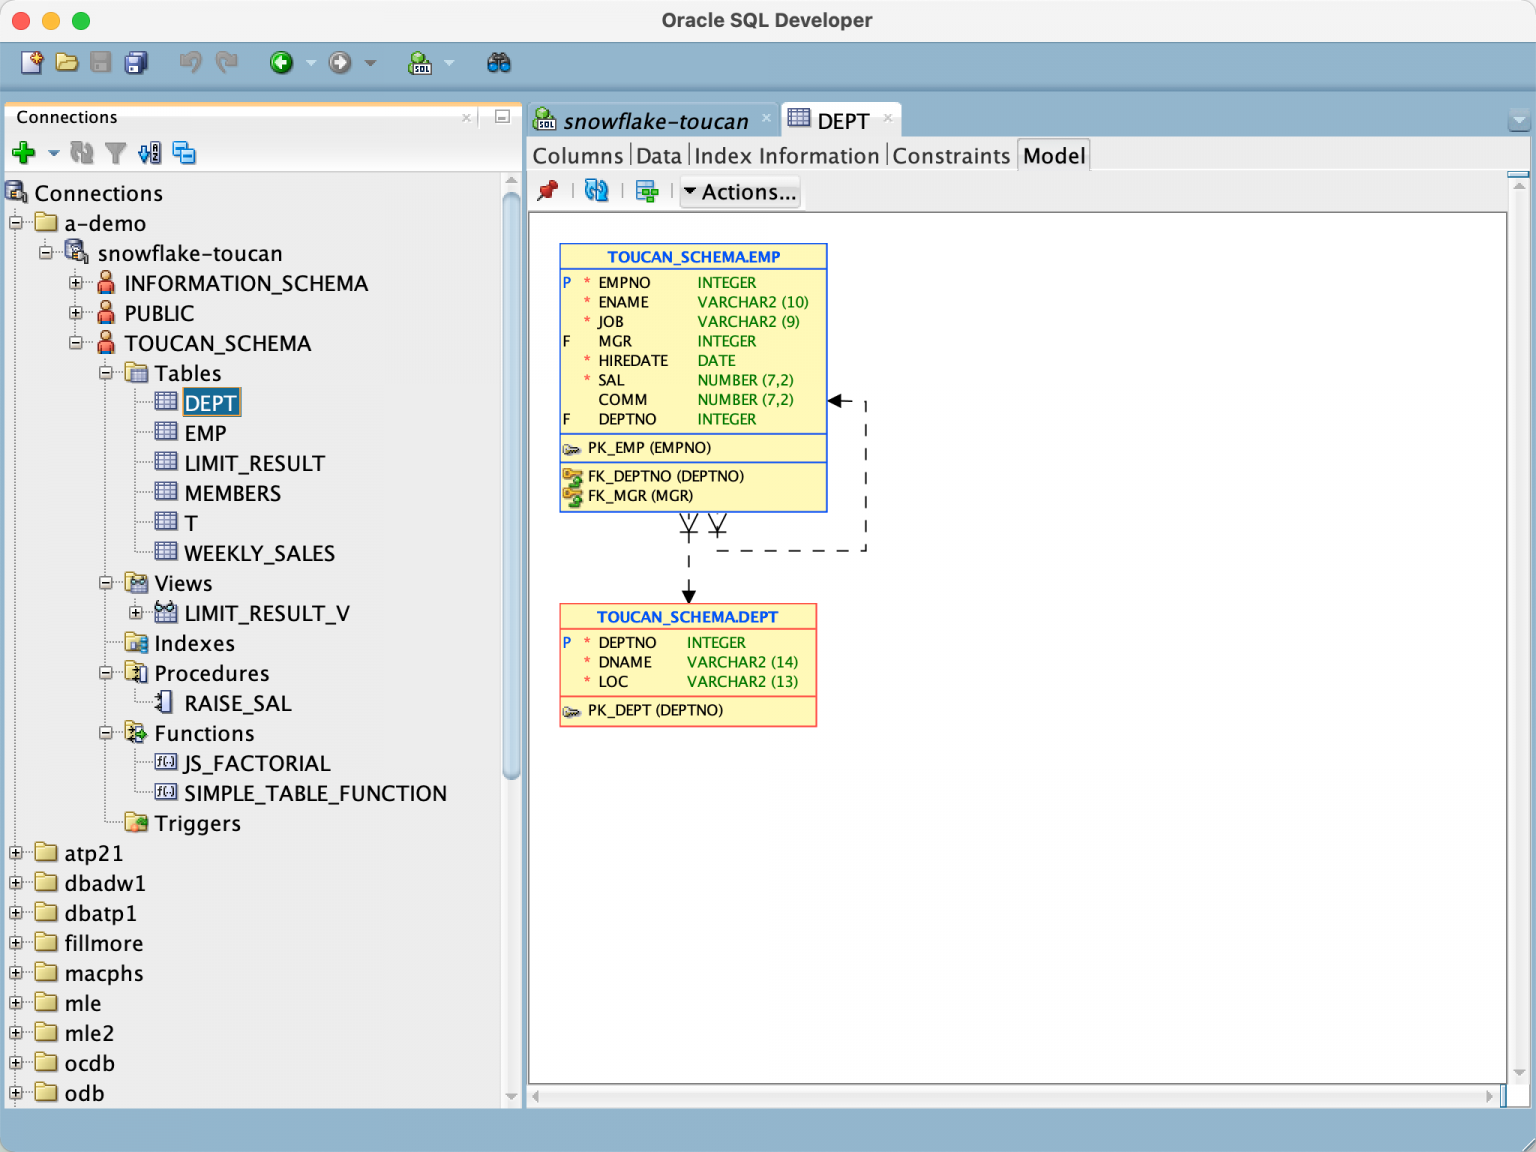Click the binoculars Find icon in toolbar
The height and width of the screenshot is (1152, 1536).
click(x=498, y=62)
